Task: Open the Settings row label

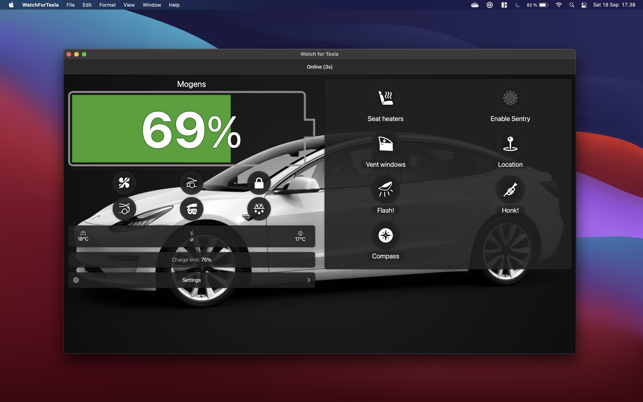Action: coord(192,280)
